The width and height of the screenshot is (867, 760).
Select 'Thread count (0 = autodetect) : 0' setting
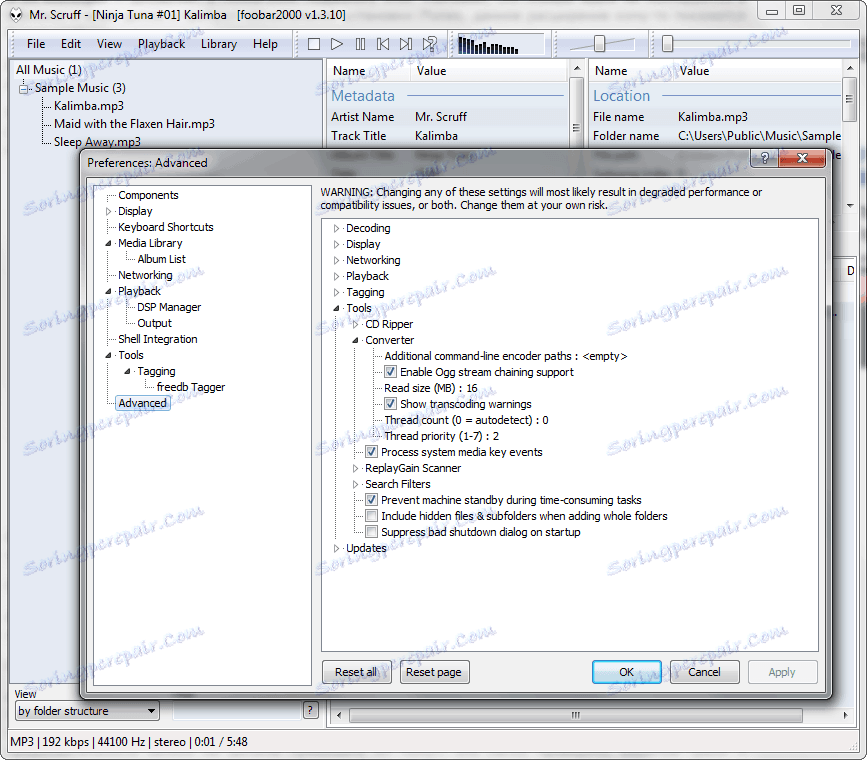click(467, 420)
